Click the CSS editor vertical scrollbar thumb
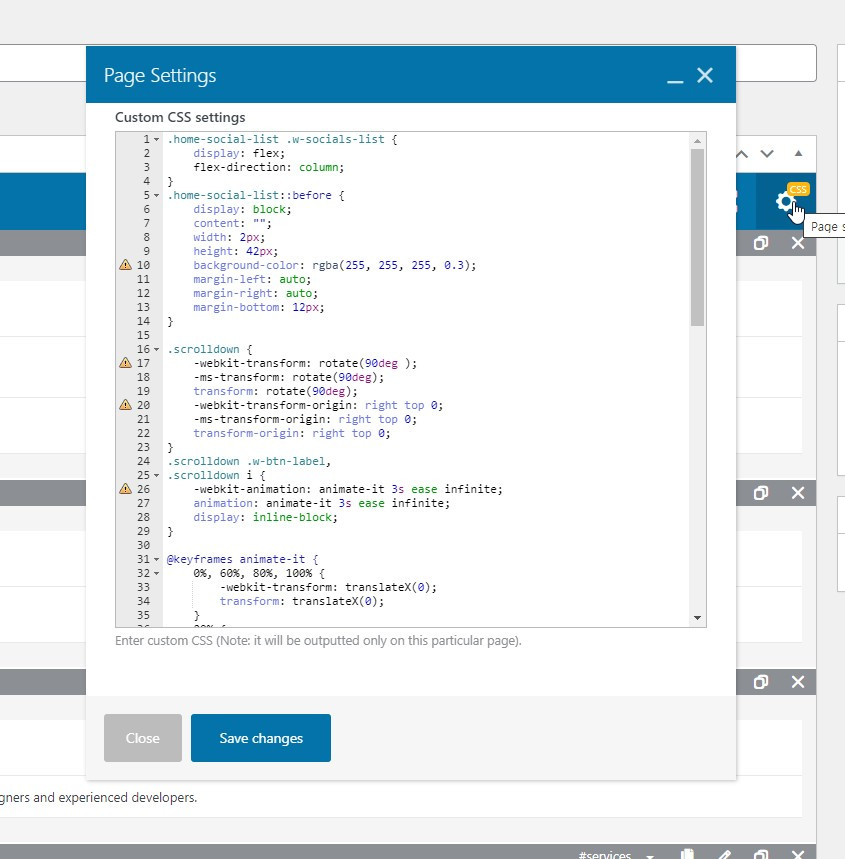 698,237
